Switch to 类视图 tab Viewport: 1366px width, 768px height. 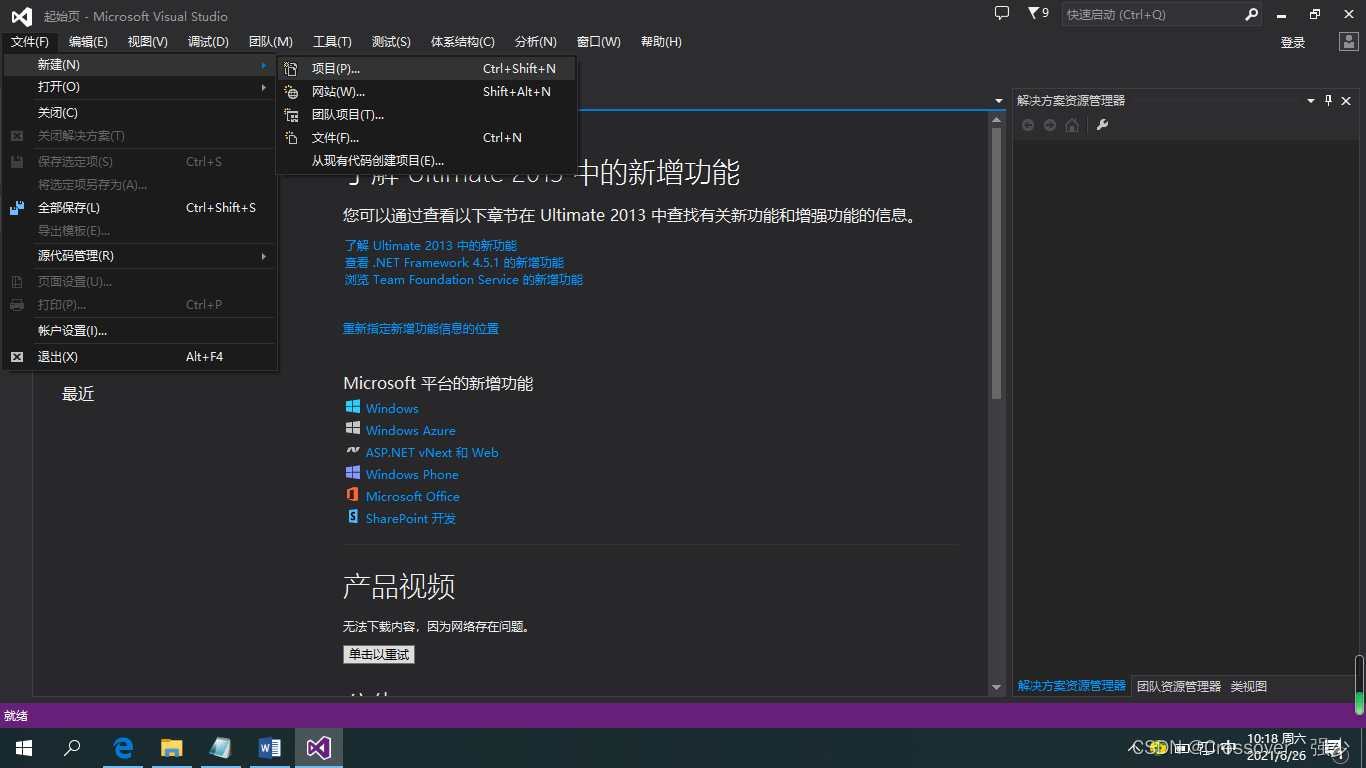(x=1249, y=687)
